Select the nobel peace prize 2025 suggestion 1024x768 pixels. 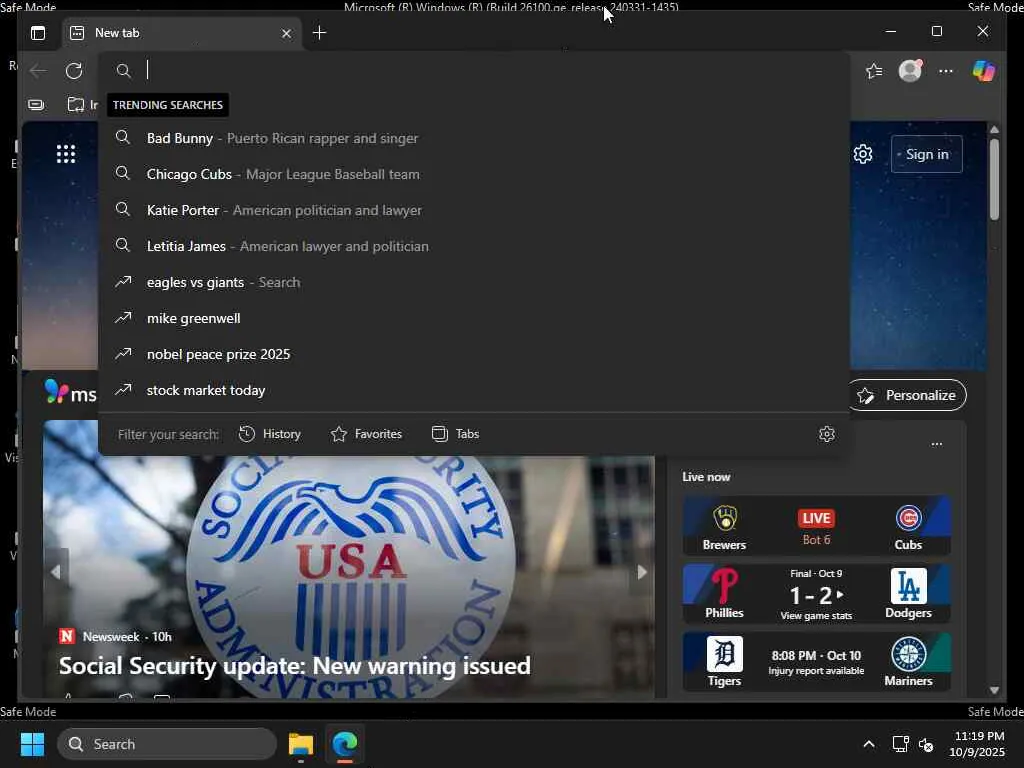[474, 354]
